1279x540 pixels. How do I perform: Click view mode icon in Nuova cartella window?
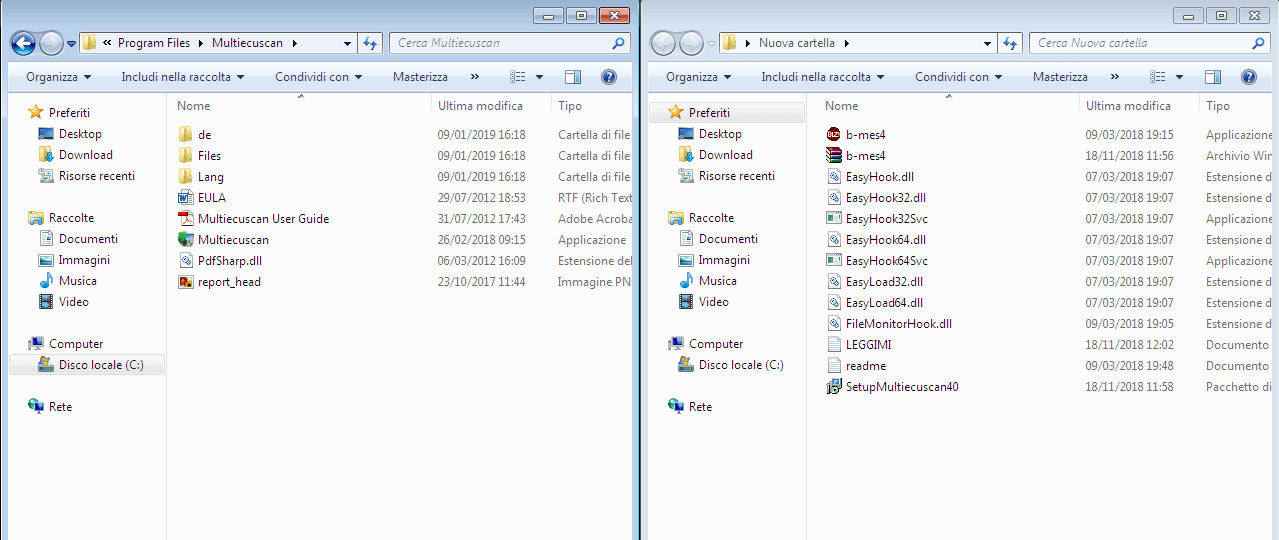tap(1158, 77)
